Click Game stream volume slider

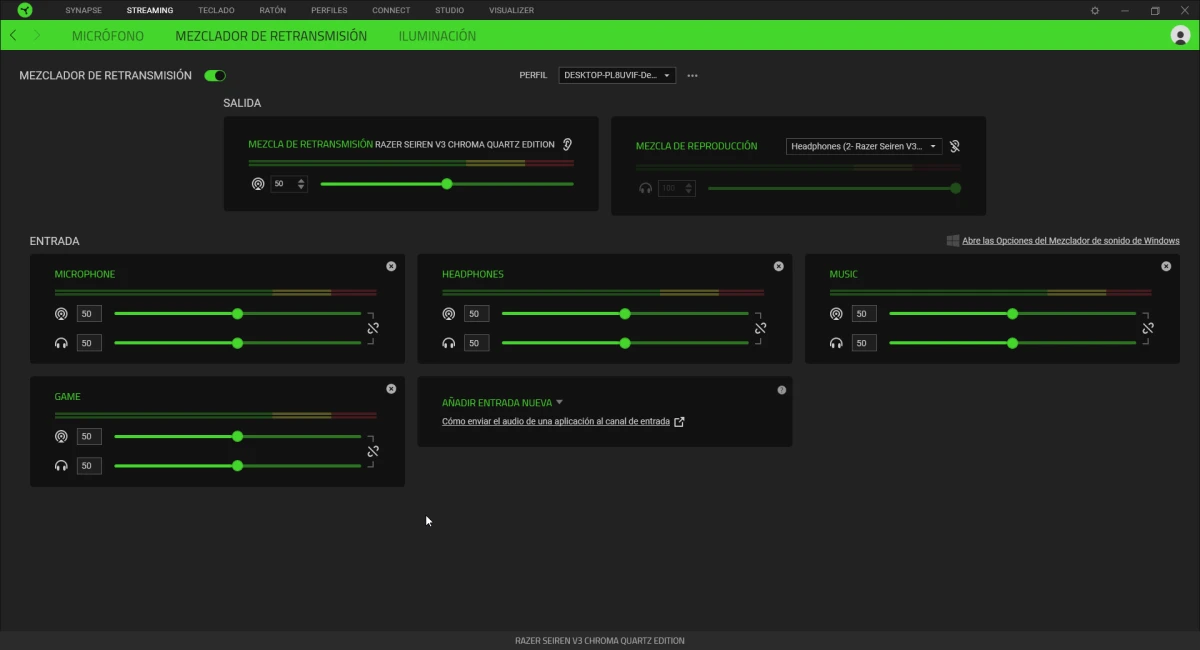pyautogui.click(x=238, y=436)
